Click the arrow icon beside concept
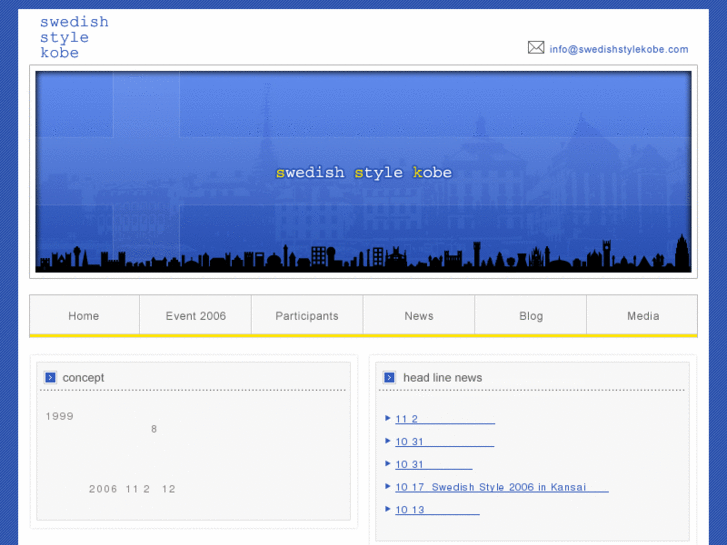The image size is (727, 545). coord(50,378)
